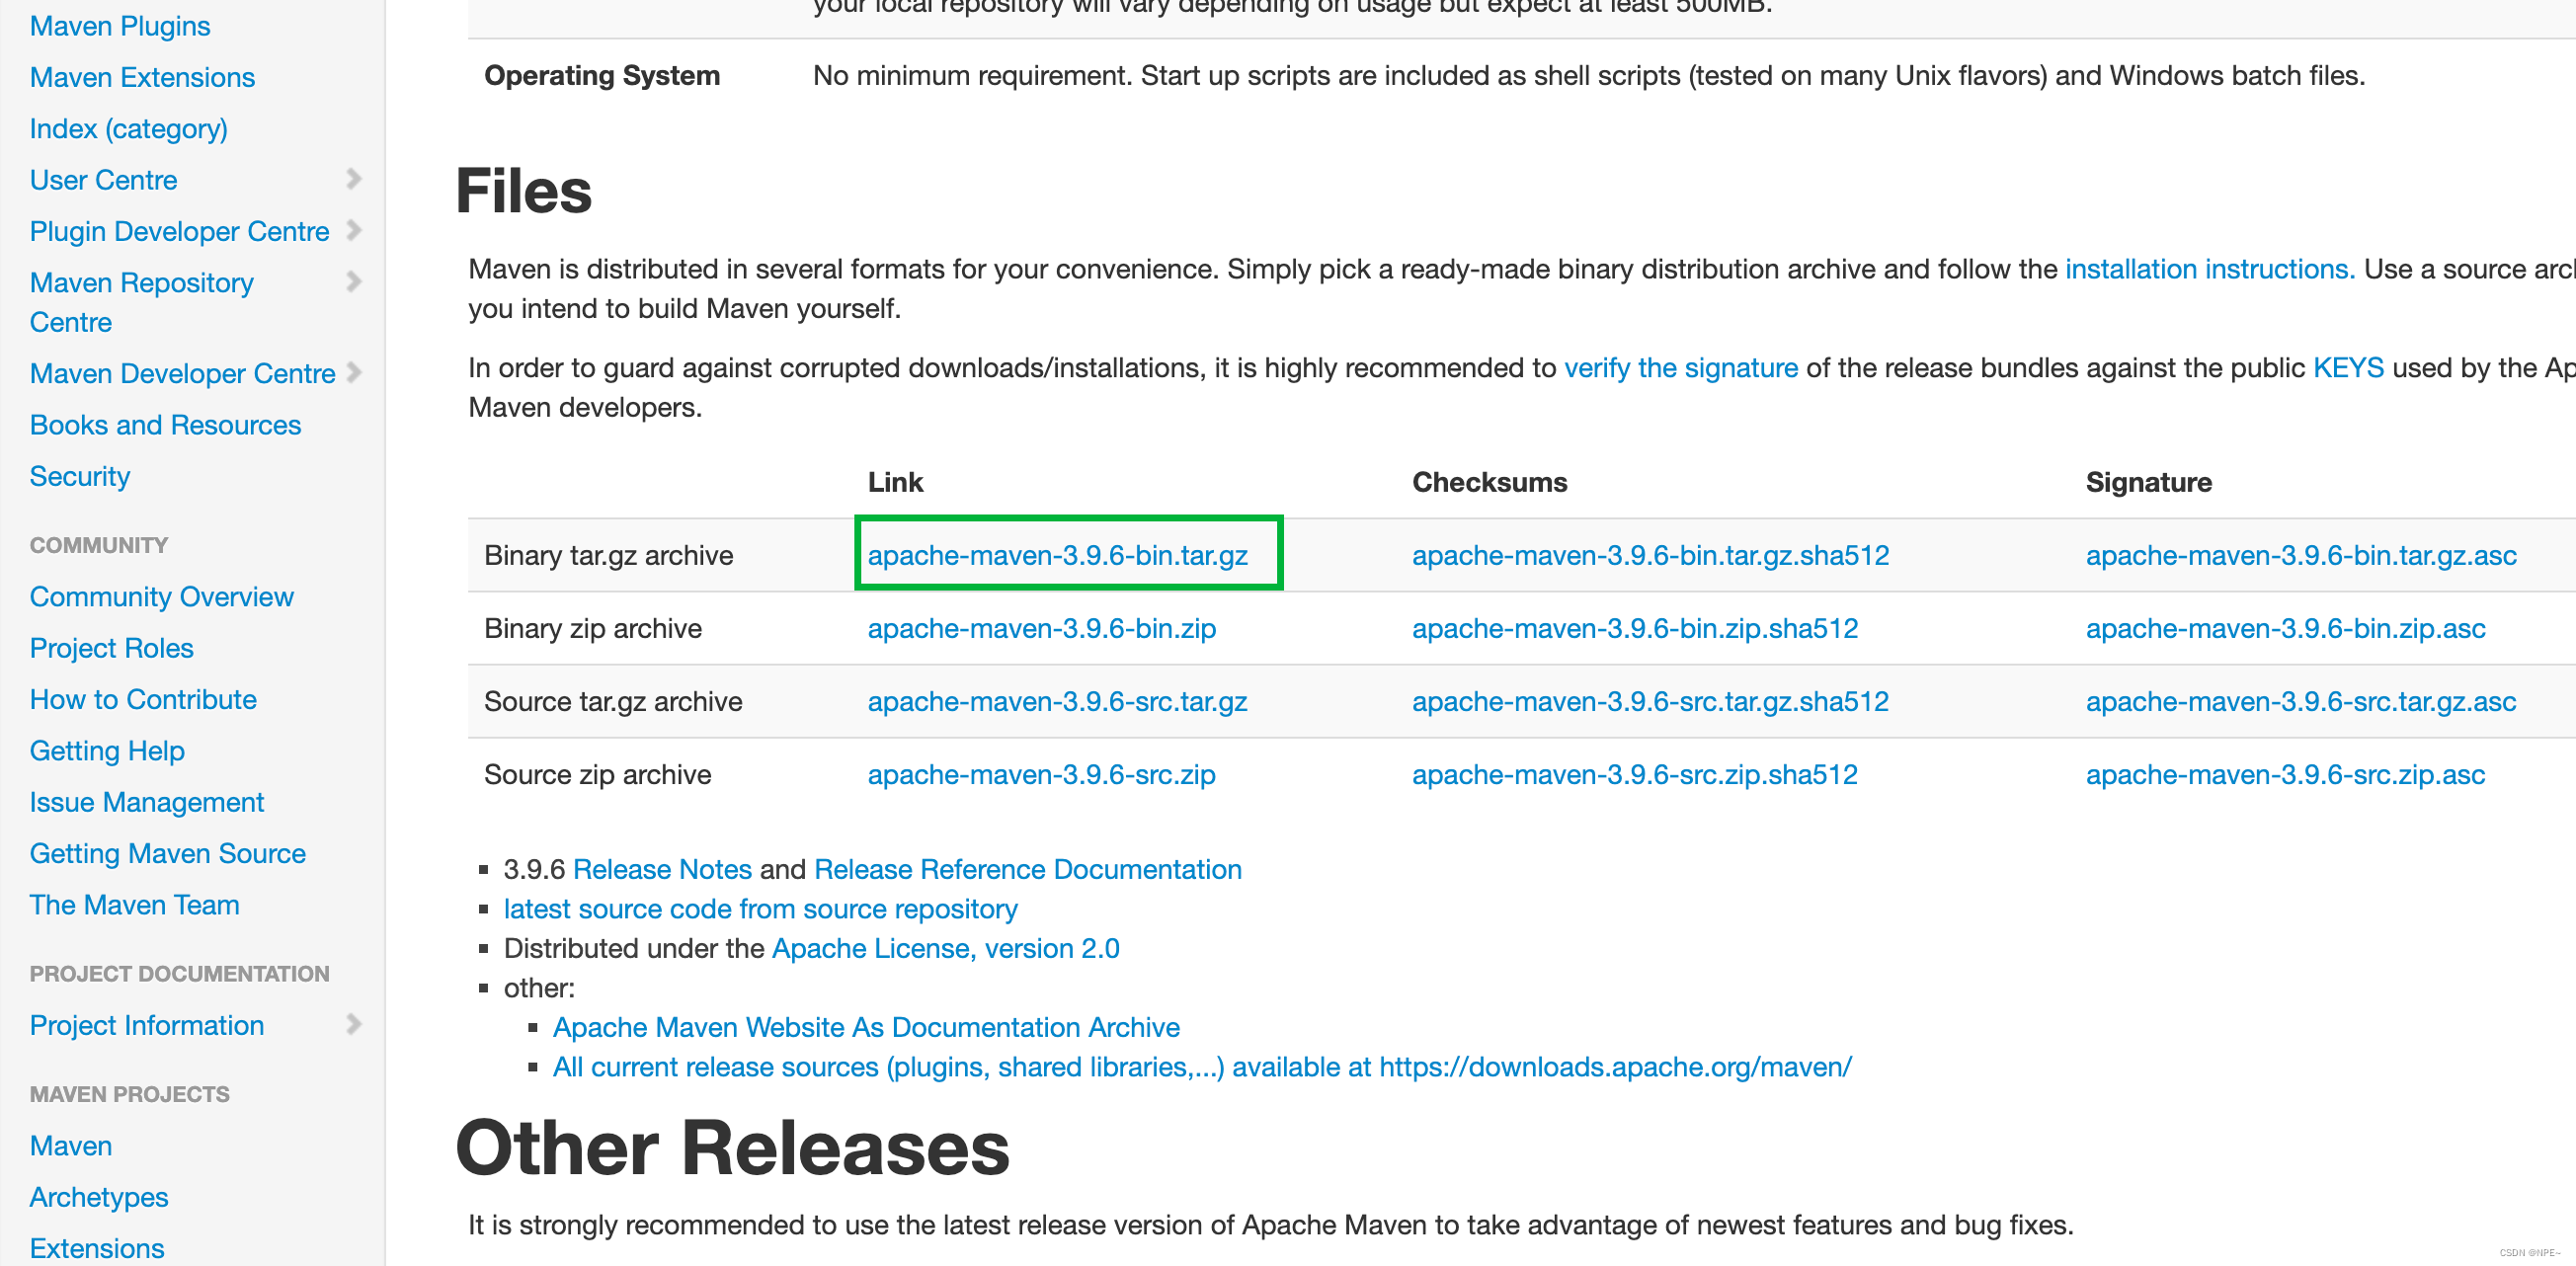
Task: Expand the User Centre submenu arrow
Action: point(353,179)
